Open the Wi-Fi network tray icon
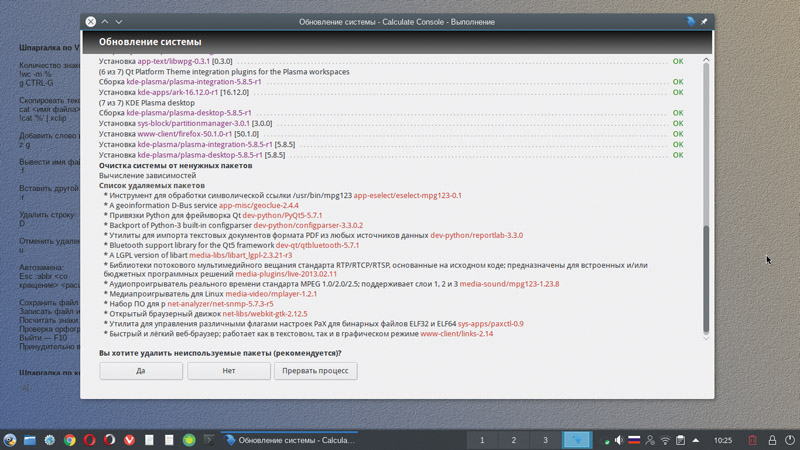800x450 pixels. [x=665, y=440]
